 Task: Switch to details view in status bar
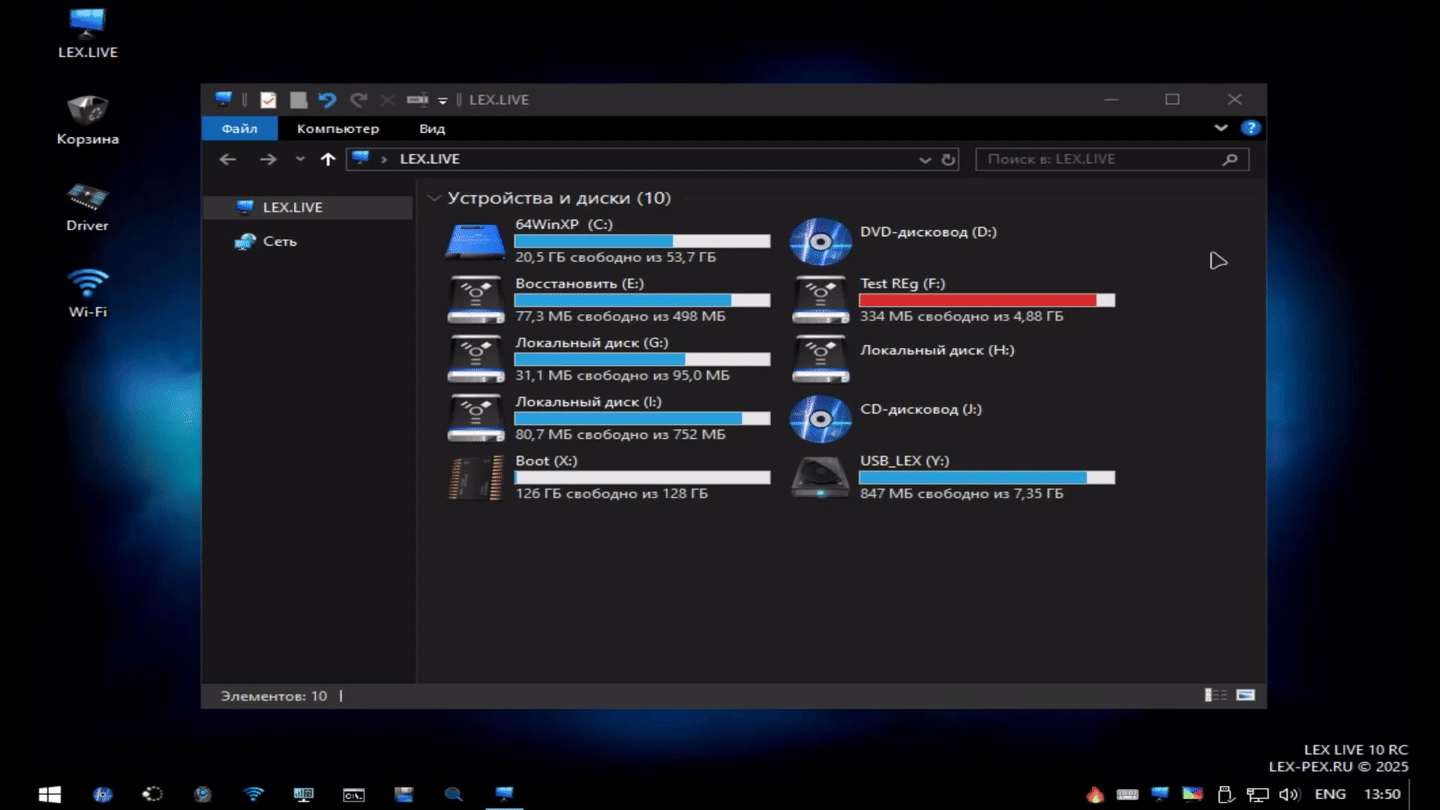(1216, 695)
